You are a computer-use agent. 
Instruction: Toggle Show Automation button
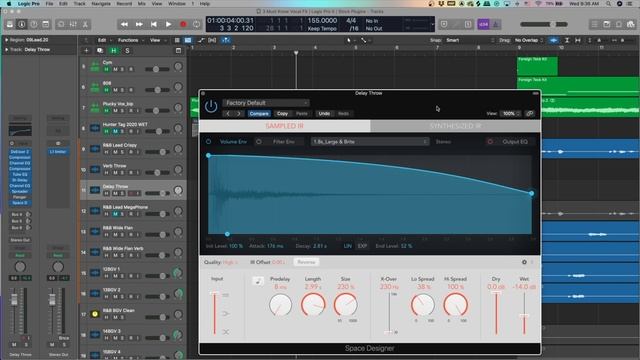coord(201,40)
